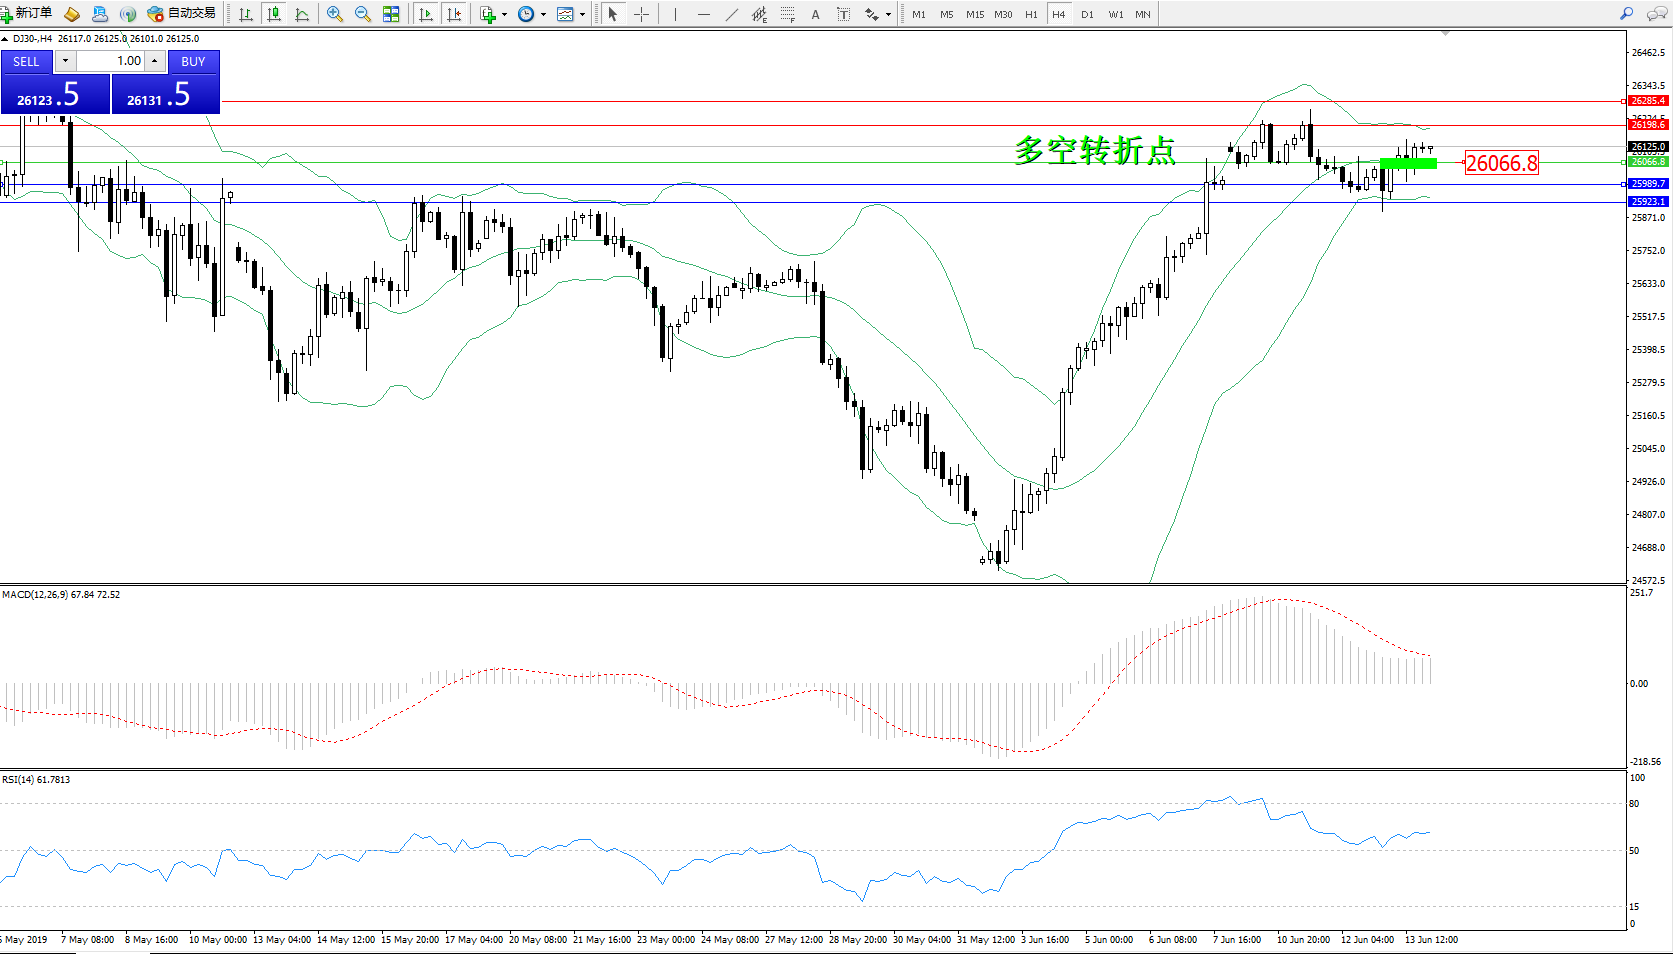Screen dimensions: 1673x954
Task: Switch to the D1 timeframe
Action: 1087,14
